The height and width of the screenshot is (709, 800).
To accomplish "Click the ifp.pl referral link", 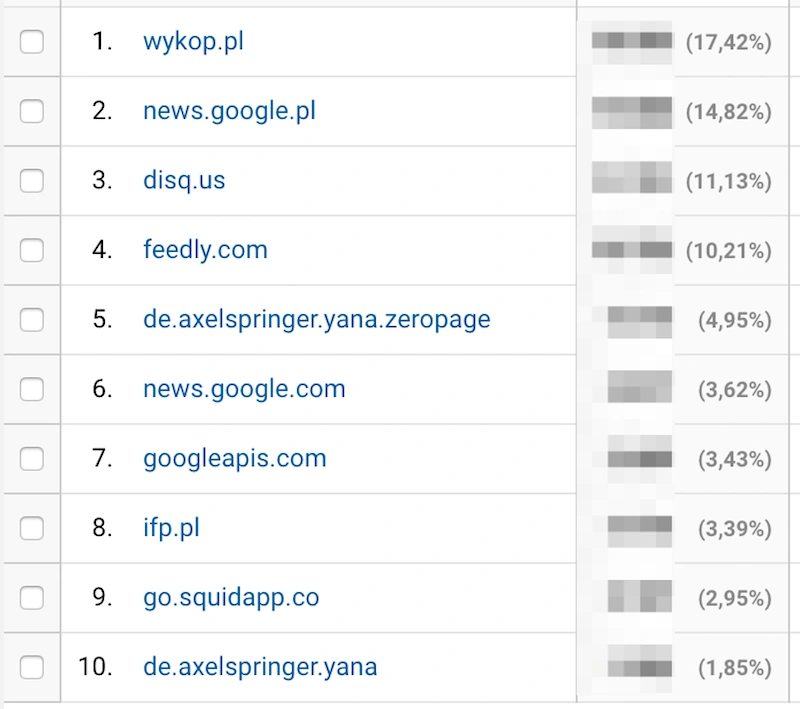I will pyautogui.click(x=171, y=528).
